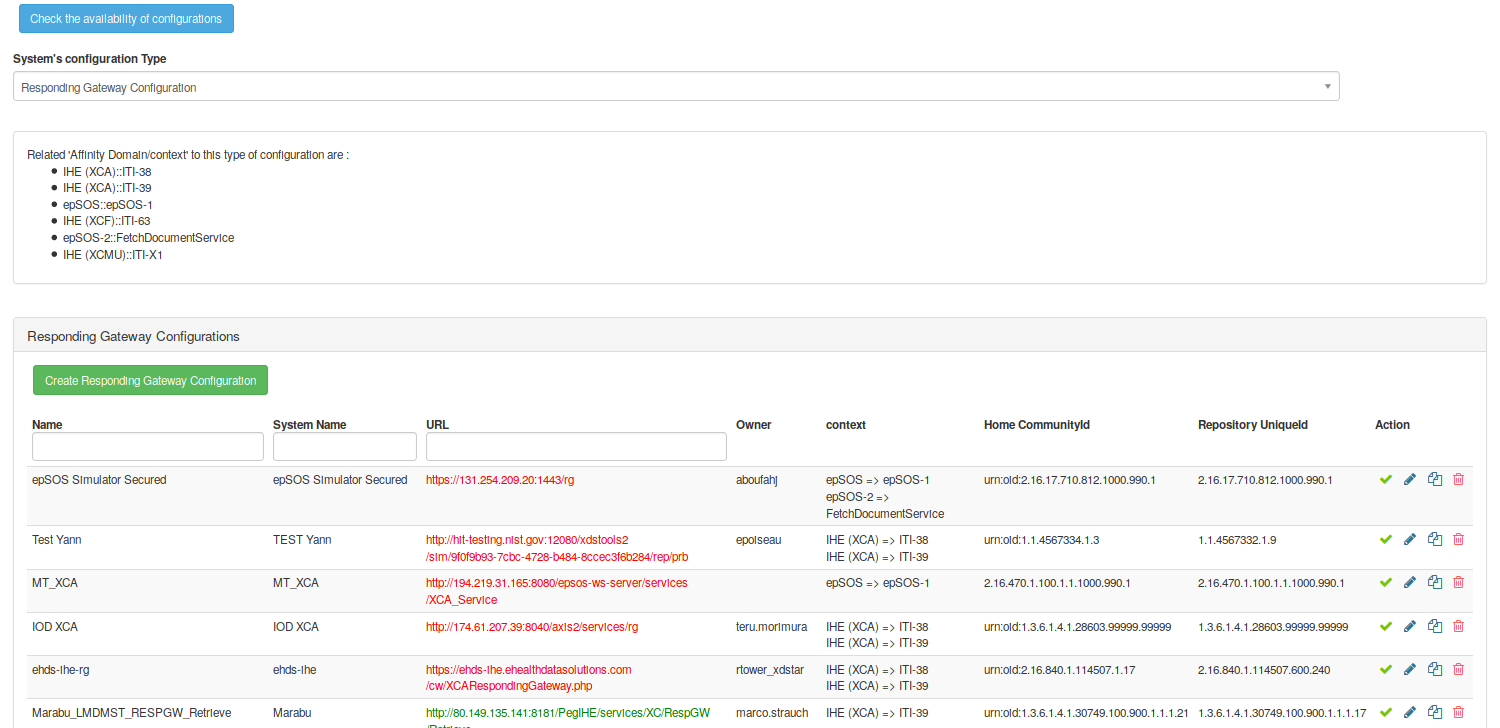The width and height of the screenshot is (1500, 728).
Task: Click the green checkmark for epSOS Simulator Secured
Action: [1385, 480]
